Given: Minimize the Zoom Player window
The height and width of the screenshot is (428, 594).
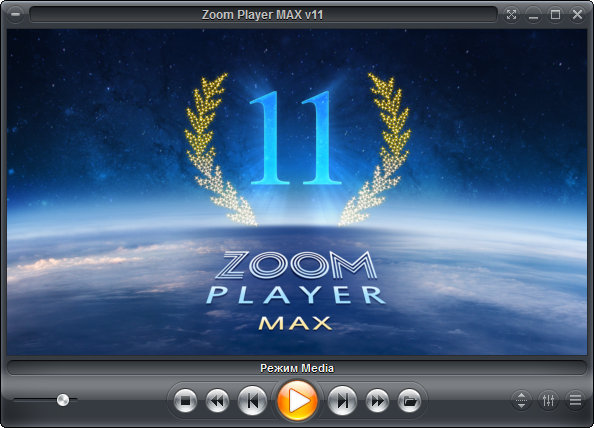Looking at the screenshot, I should tap(533, 15).
